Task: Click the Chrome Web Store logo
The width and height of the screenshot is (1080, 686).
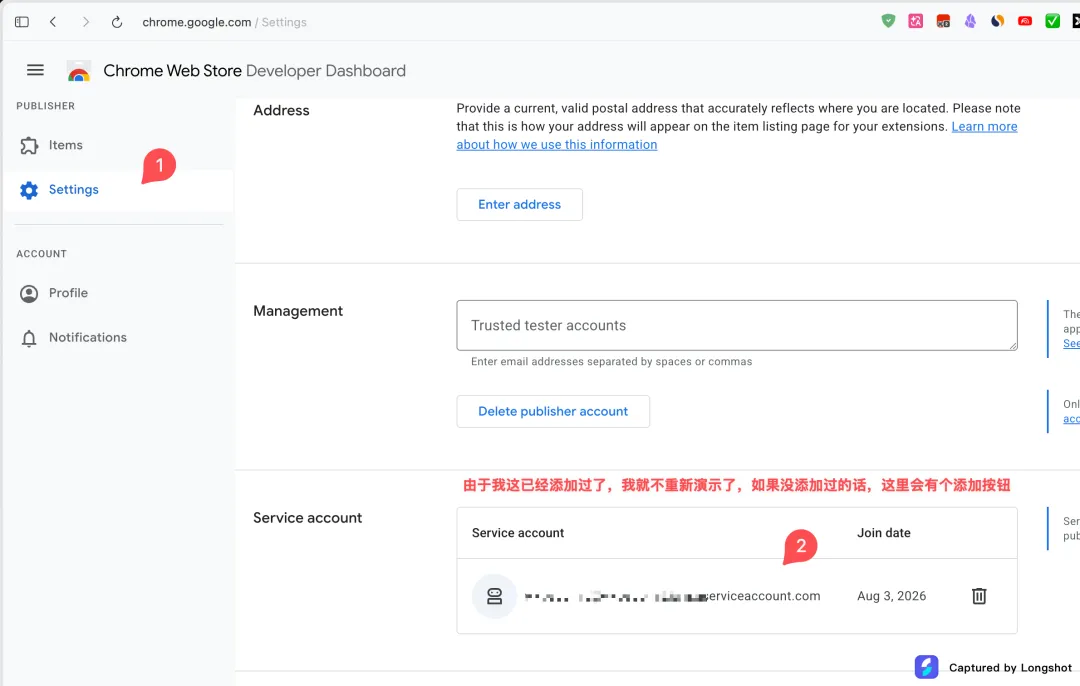Action: pyautogui.click(x=79, y=71)
